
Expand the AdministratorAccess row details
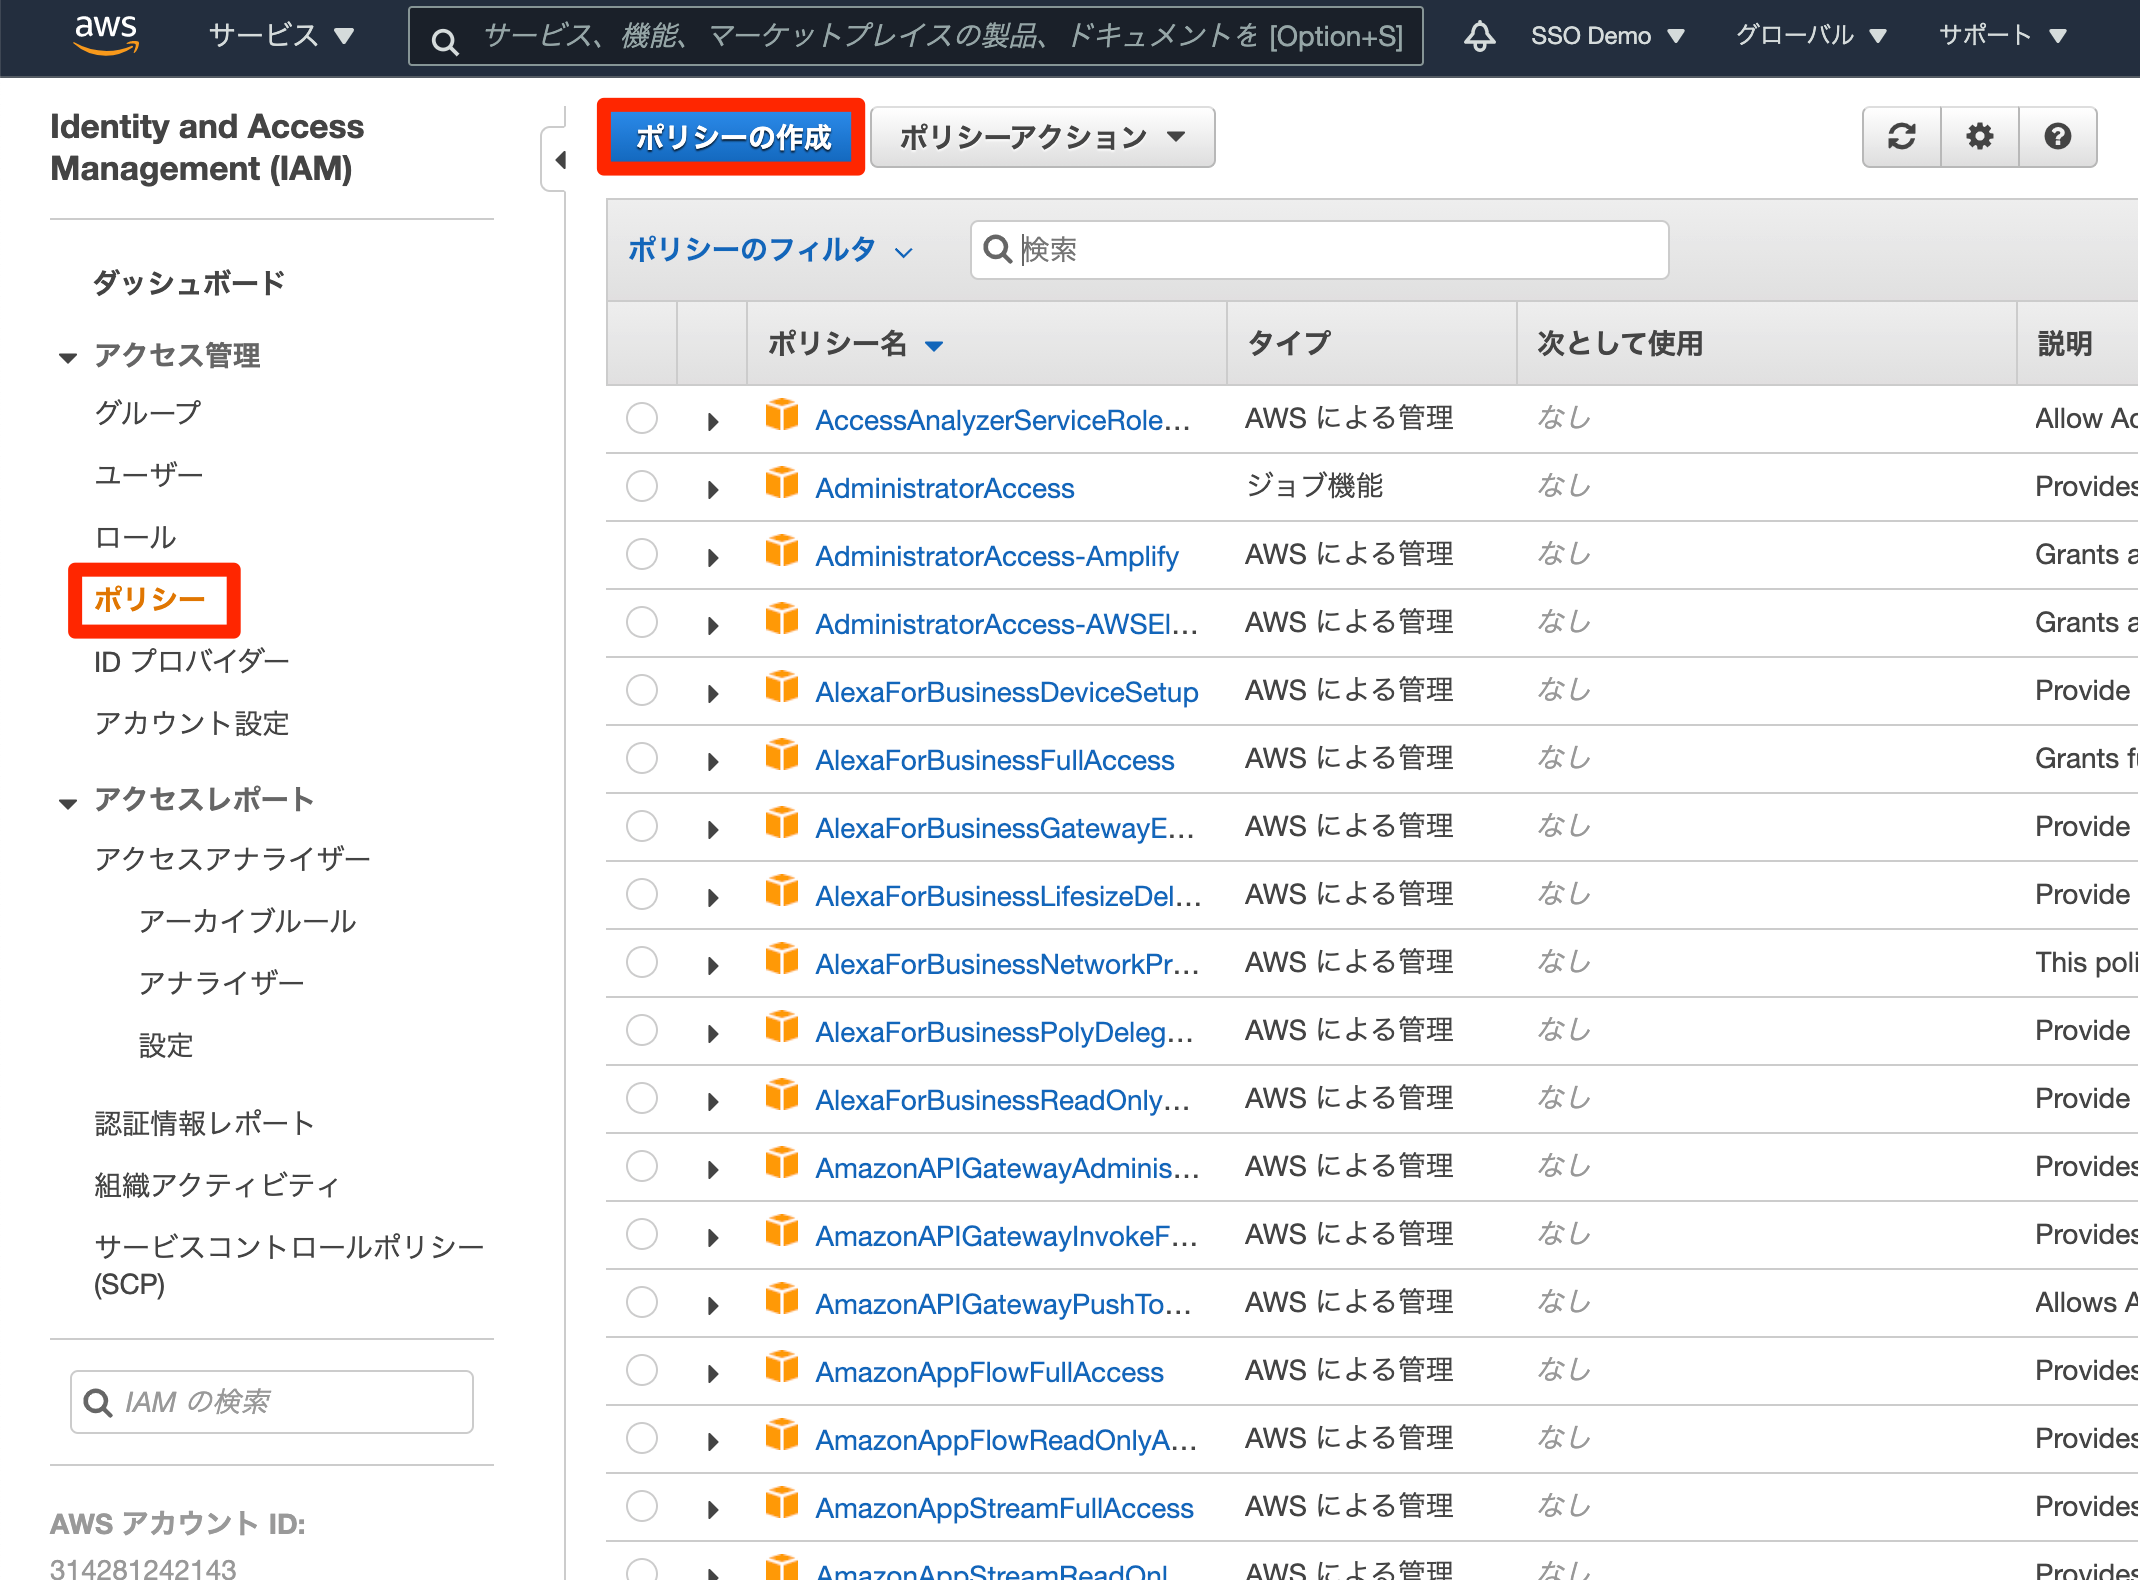713,490
